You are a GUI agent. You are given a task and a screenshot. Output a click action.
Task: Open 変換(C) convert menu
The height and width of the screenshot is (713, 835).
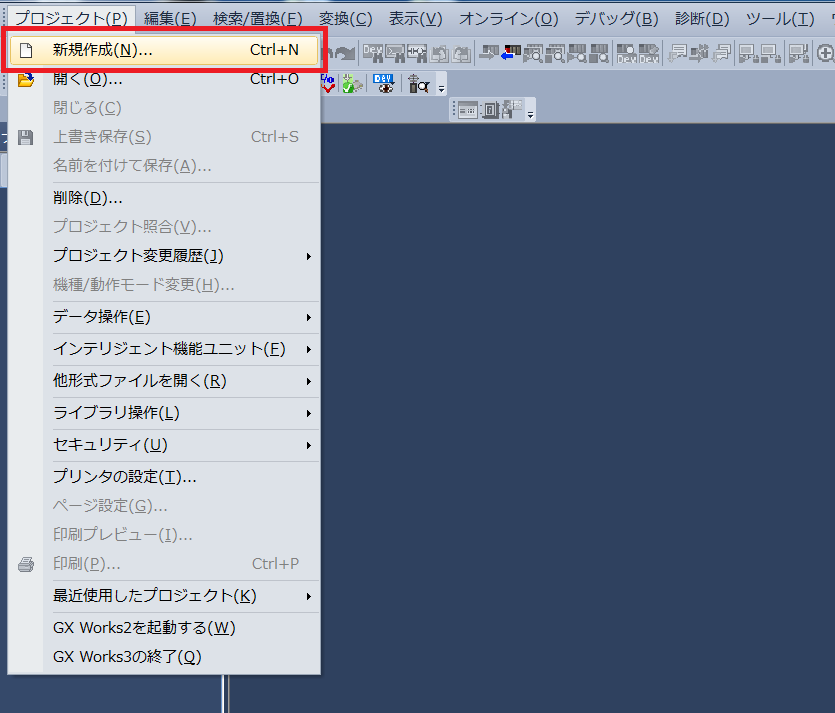[x=346, y=19]
